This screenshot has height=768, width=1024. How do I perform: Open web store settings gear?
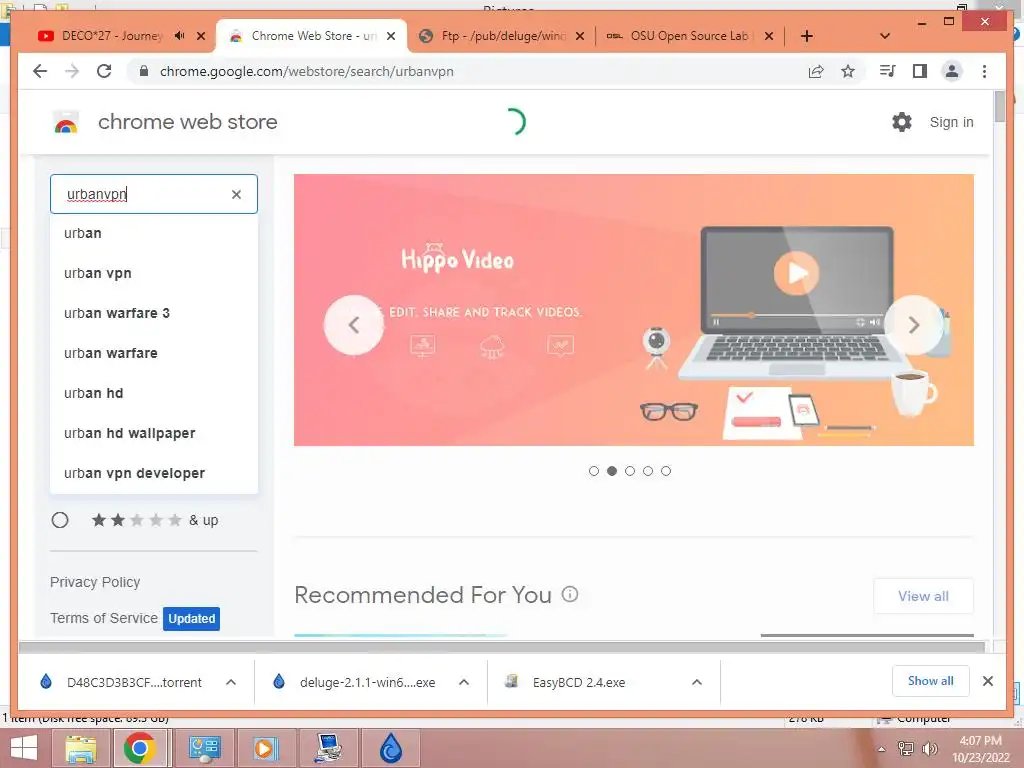902,121
